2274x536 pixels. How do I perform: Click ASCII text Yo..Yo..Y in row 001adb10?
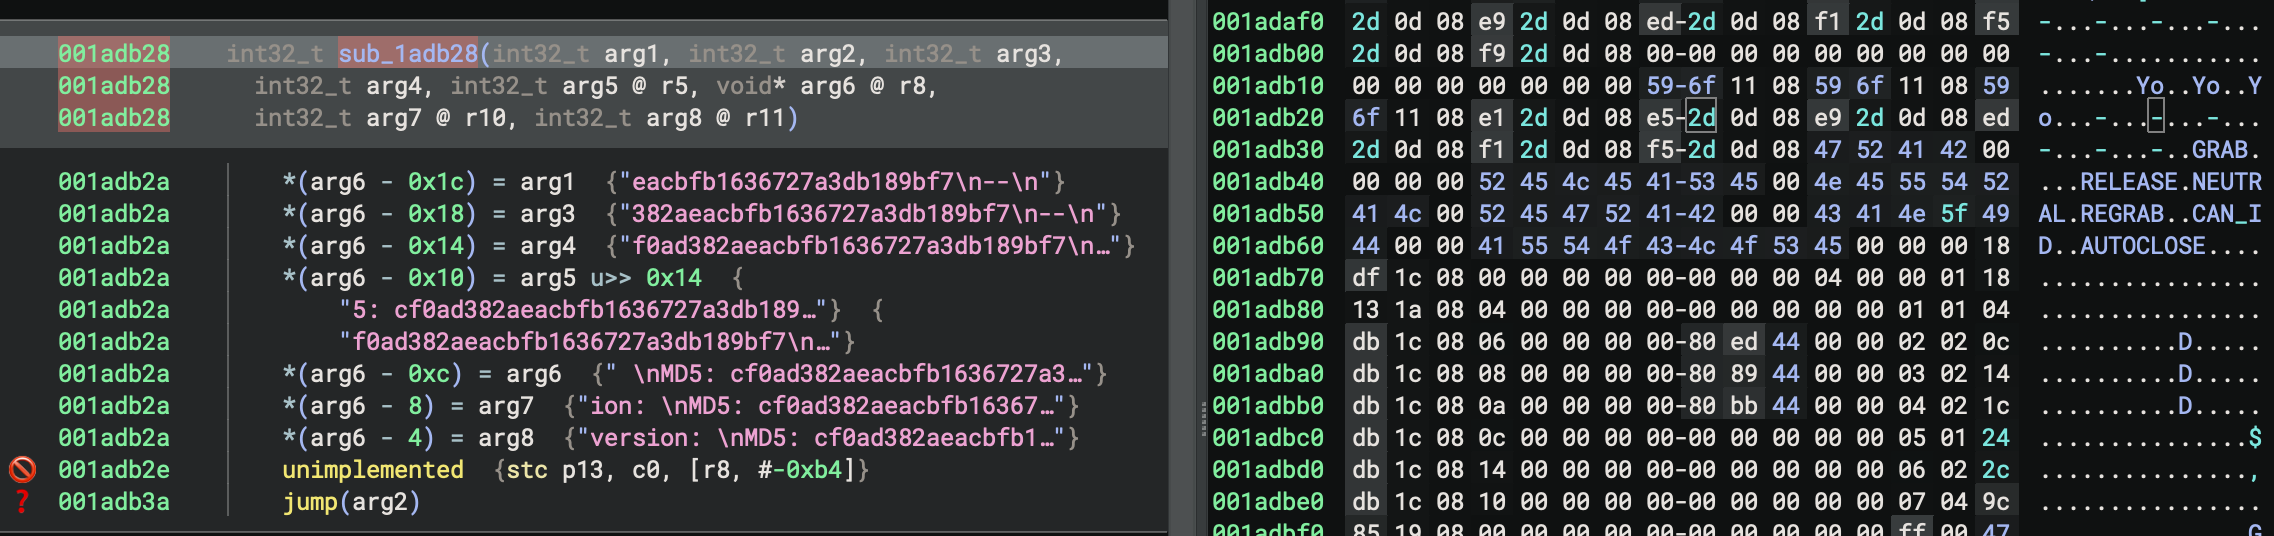(x=2199, y=85)
